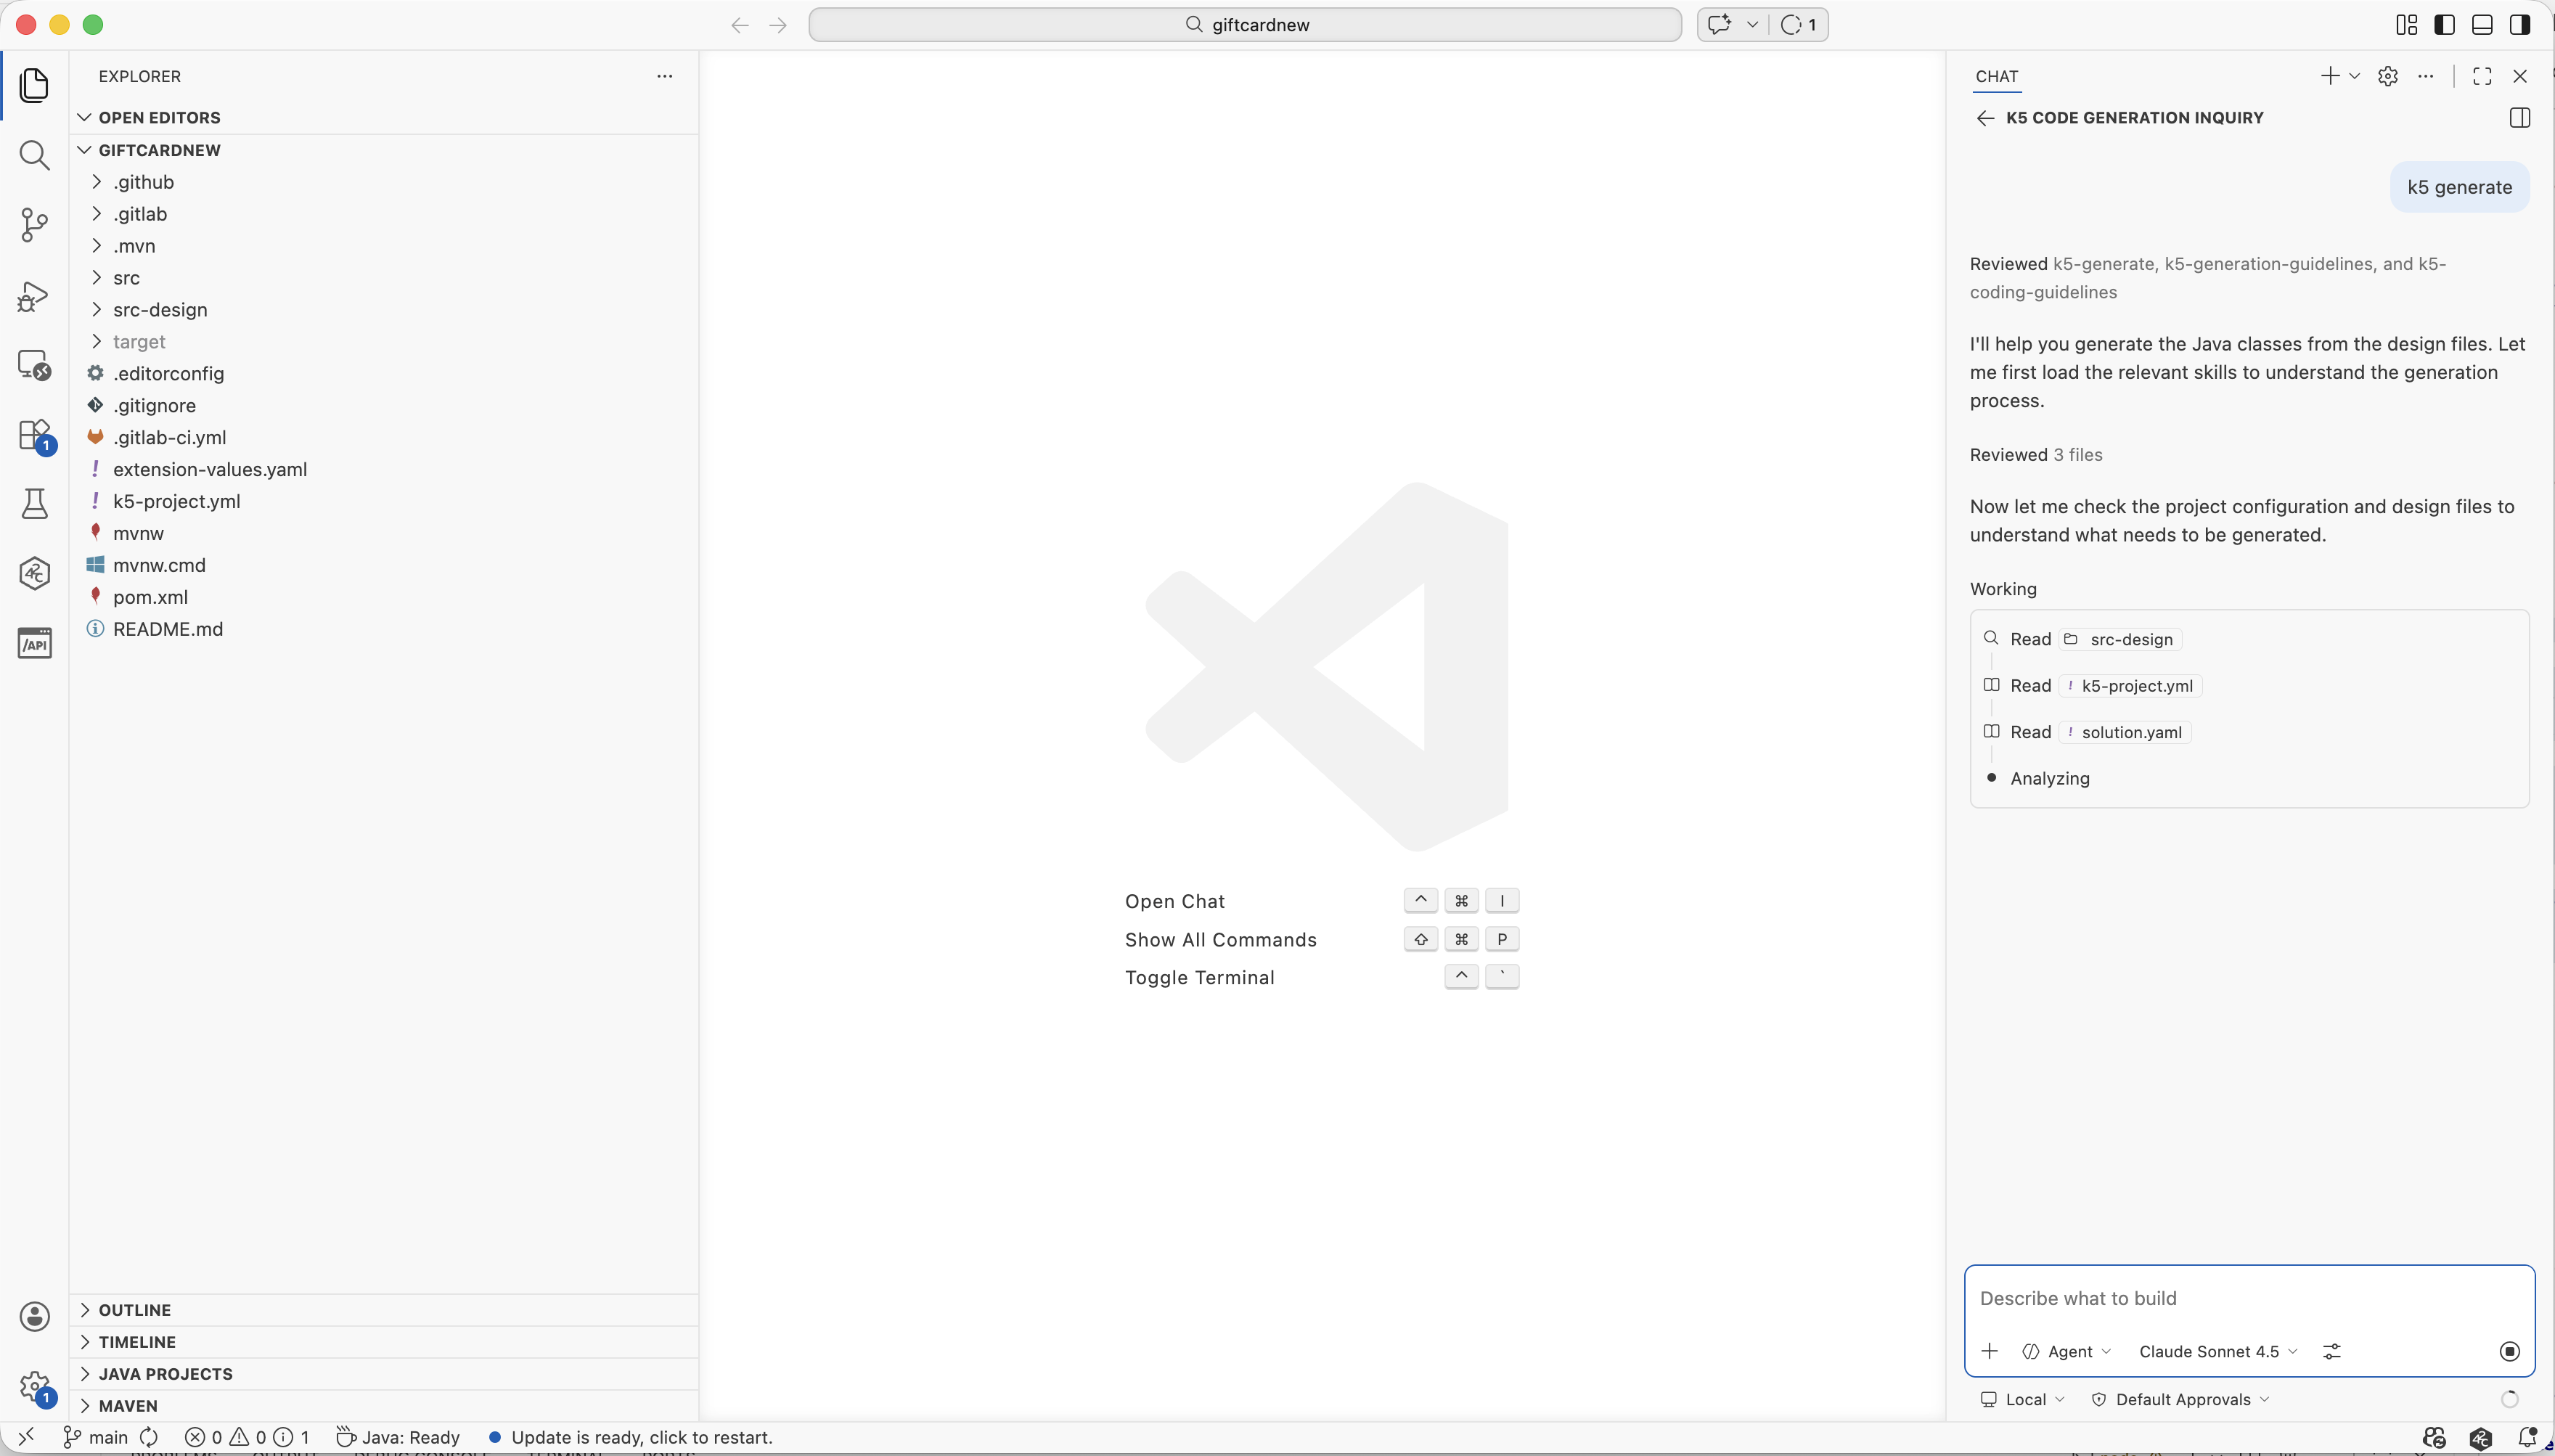Open the k5-project.yml file reference link
This screenshot has width=2555, height=1456.
2136,686
